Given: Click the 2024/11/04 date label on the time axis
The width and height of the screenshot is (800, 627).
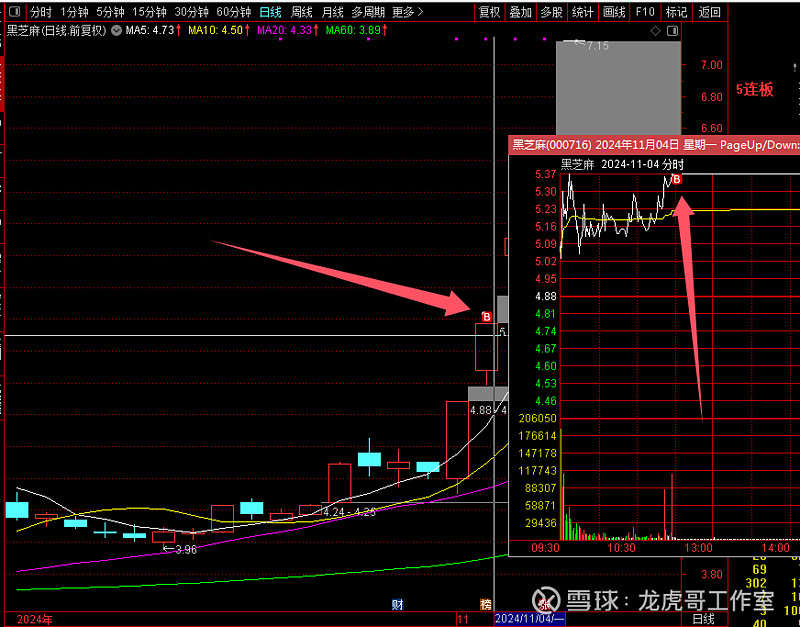Looking at the screenshot, I should pos(530,619).
